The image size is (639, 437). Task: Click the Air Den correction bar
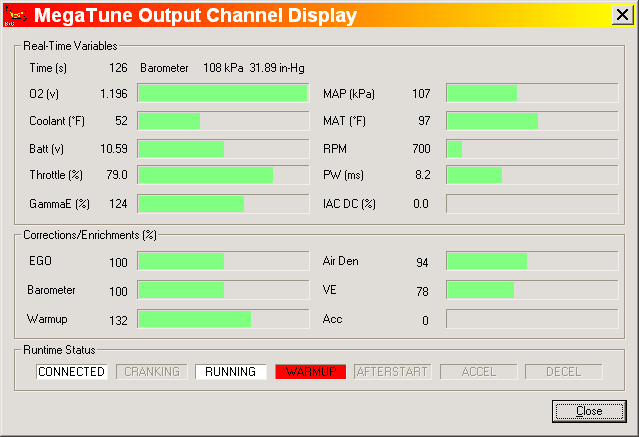point(532,261)
